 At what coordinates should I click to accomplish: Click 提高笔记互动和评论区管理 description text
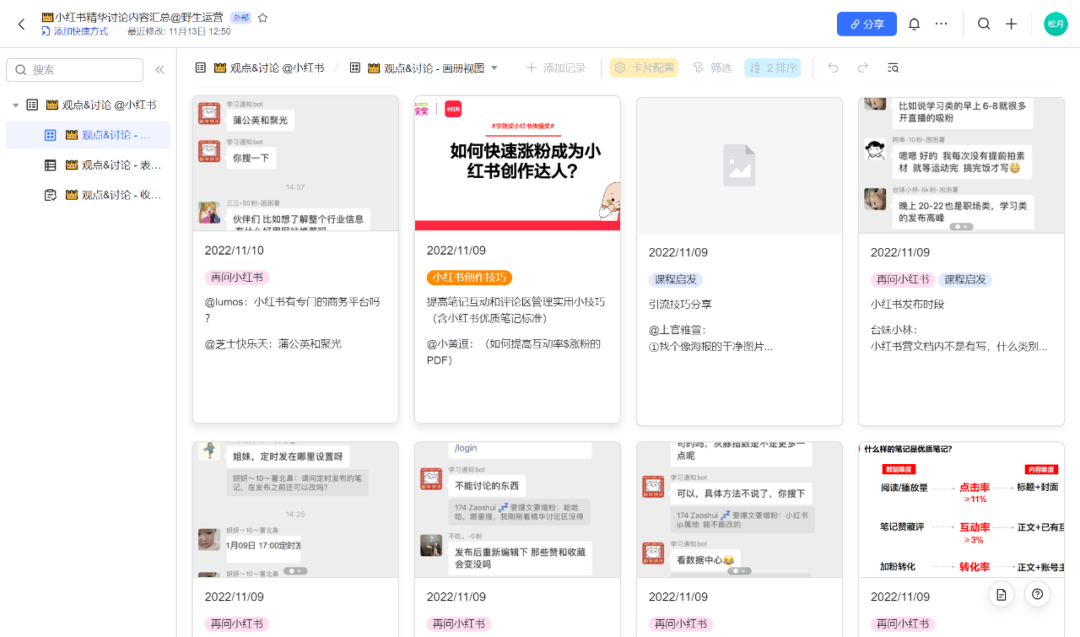(515, 310)
